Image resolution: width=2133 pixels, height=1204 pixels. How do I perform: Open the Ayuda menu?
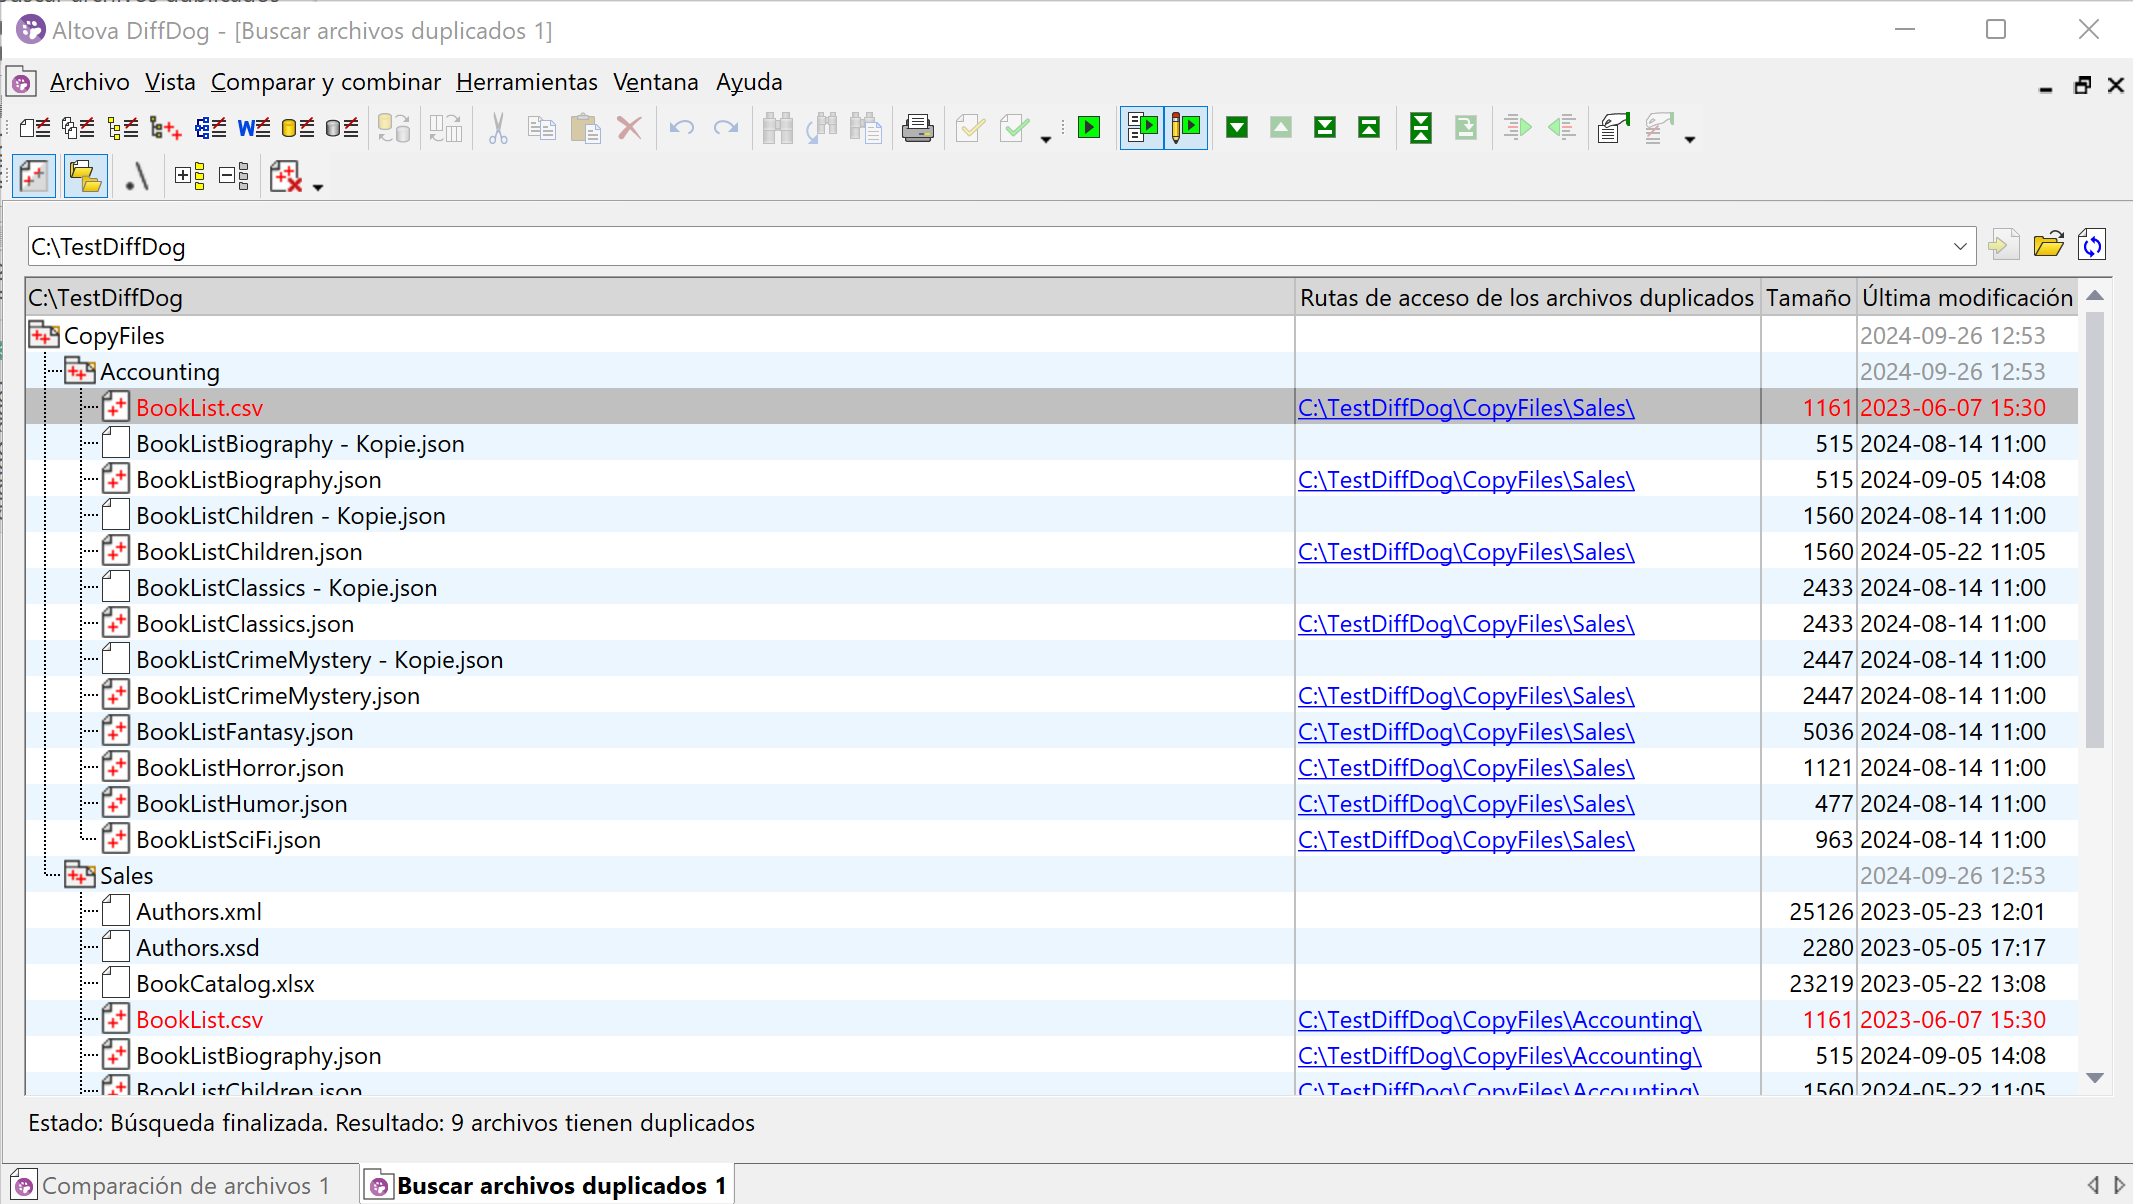point(749,82)
